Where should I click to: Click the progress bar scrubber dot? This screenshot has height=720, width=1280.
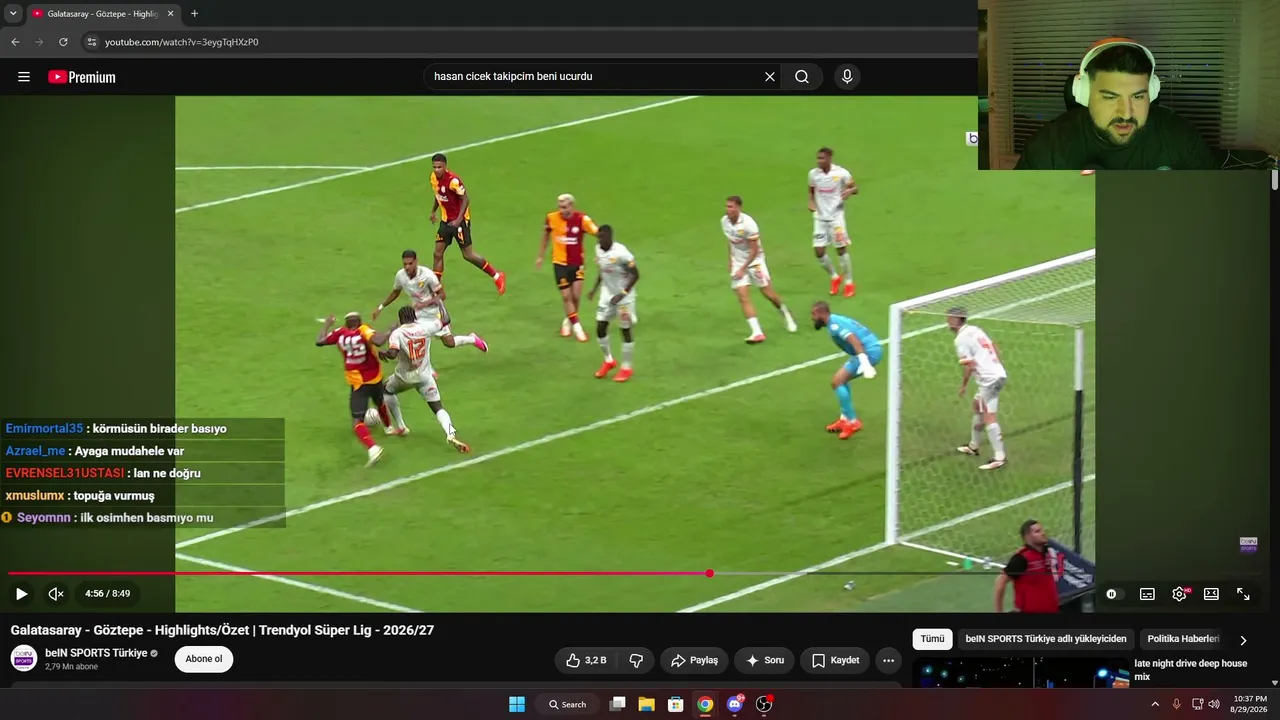709,574
